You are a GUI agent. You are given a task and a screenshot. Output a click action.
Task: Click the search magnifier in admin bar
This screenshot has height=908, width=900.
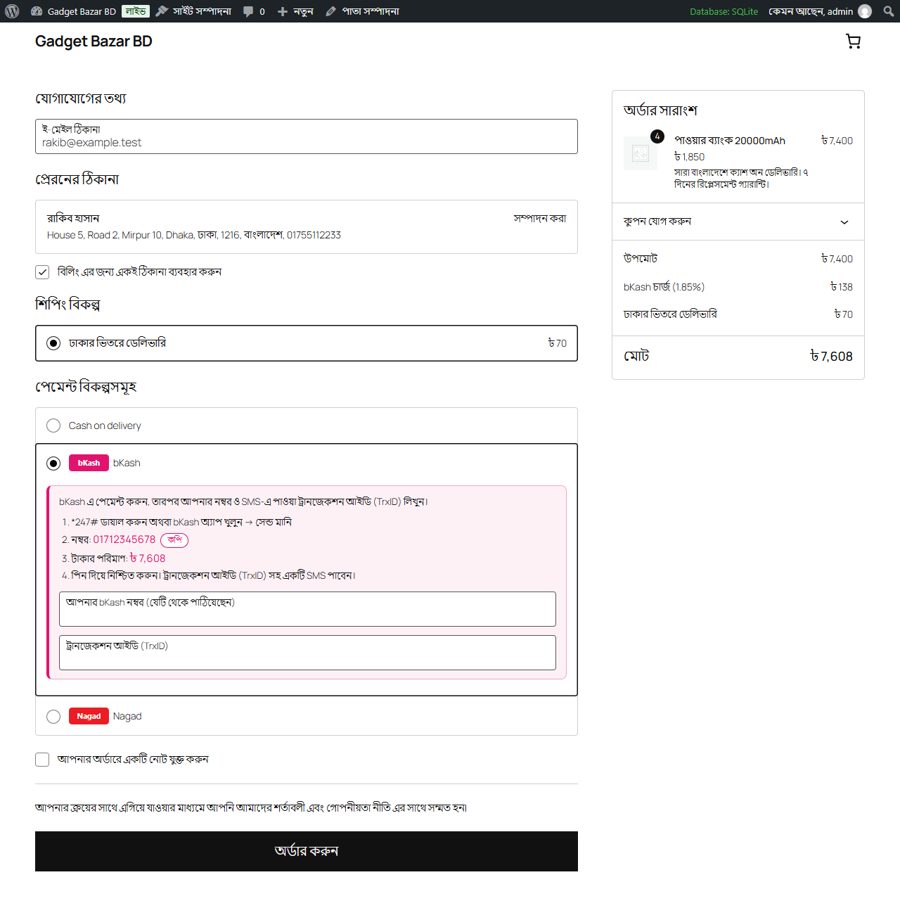(888, 11)
